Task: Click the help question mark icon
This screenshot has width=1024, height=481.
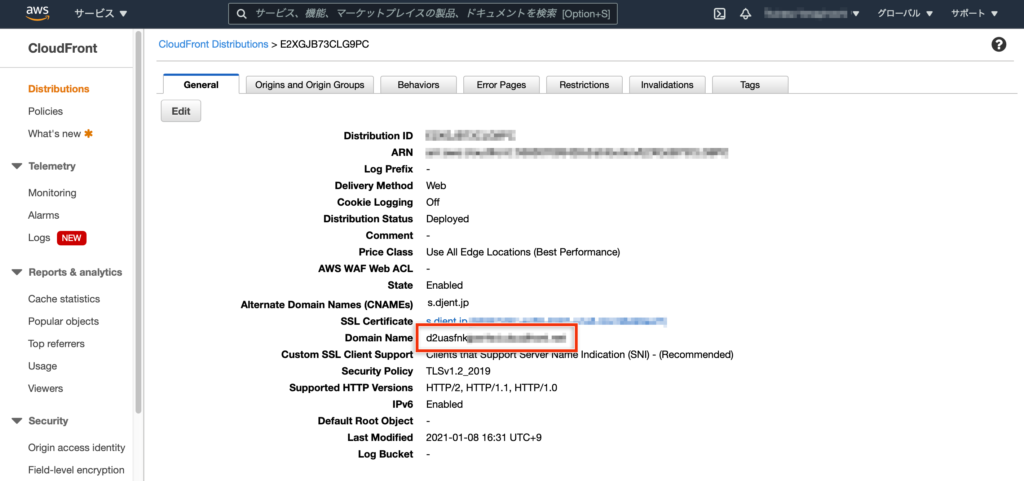Action: [x=999, y=45]
